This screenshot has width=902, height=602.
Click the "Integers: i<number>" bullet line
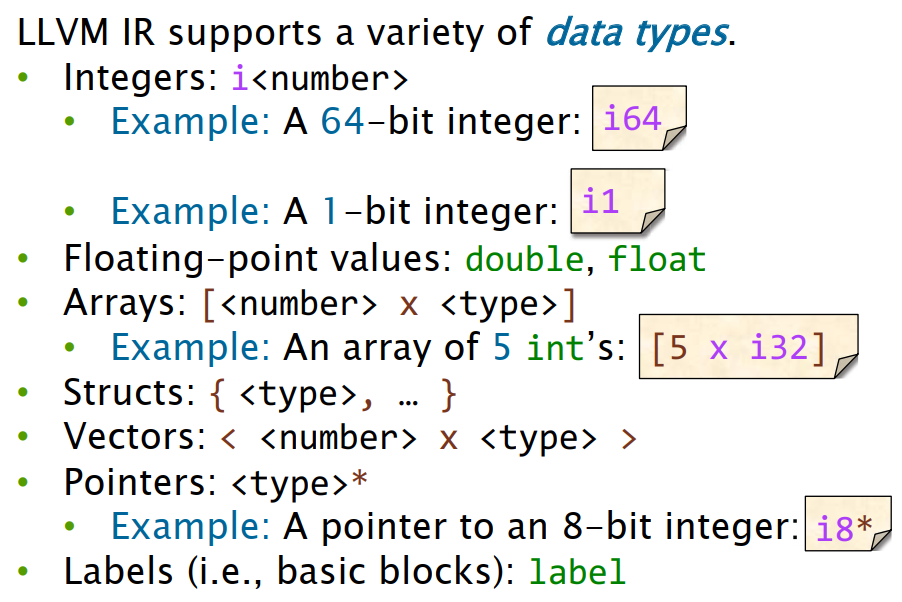click(x=235, y=77)
